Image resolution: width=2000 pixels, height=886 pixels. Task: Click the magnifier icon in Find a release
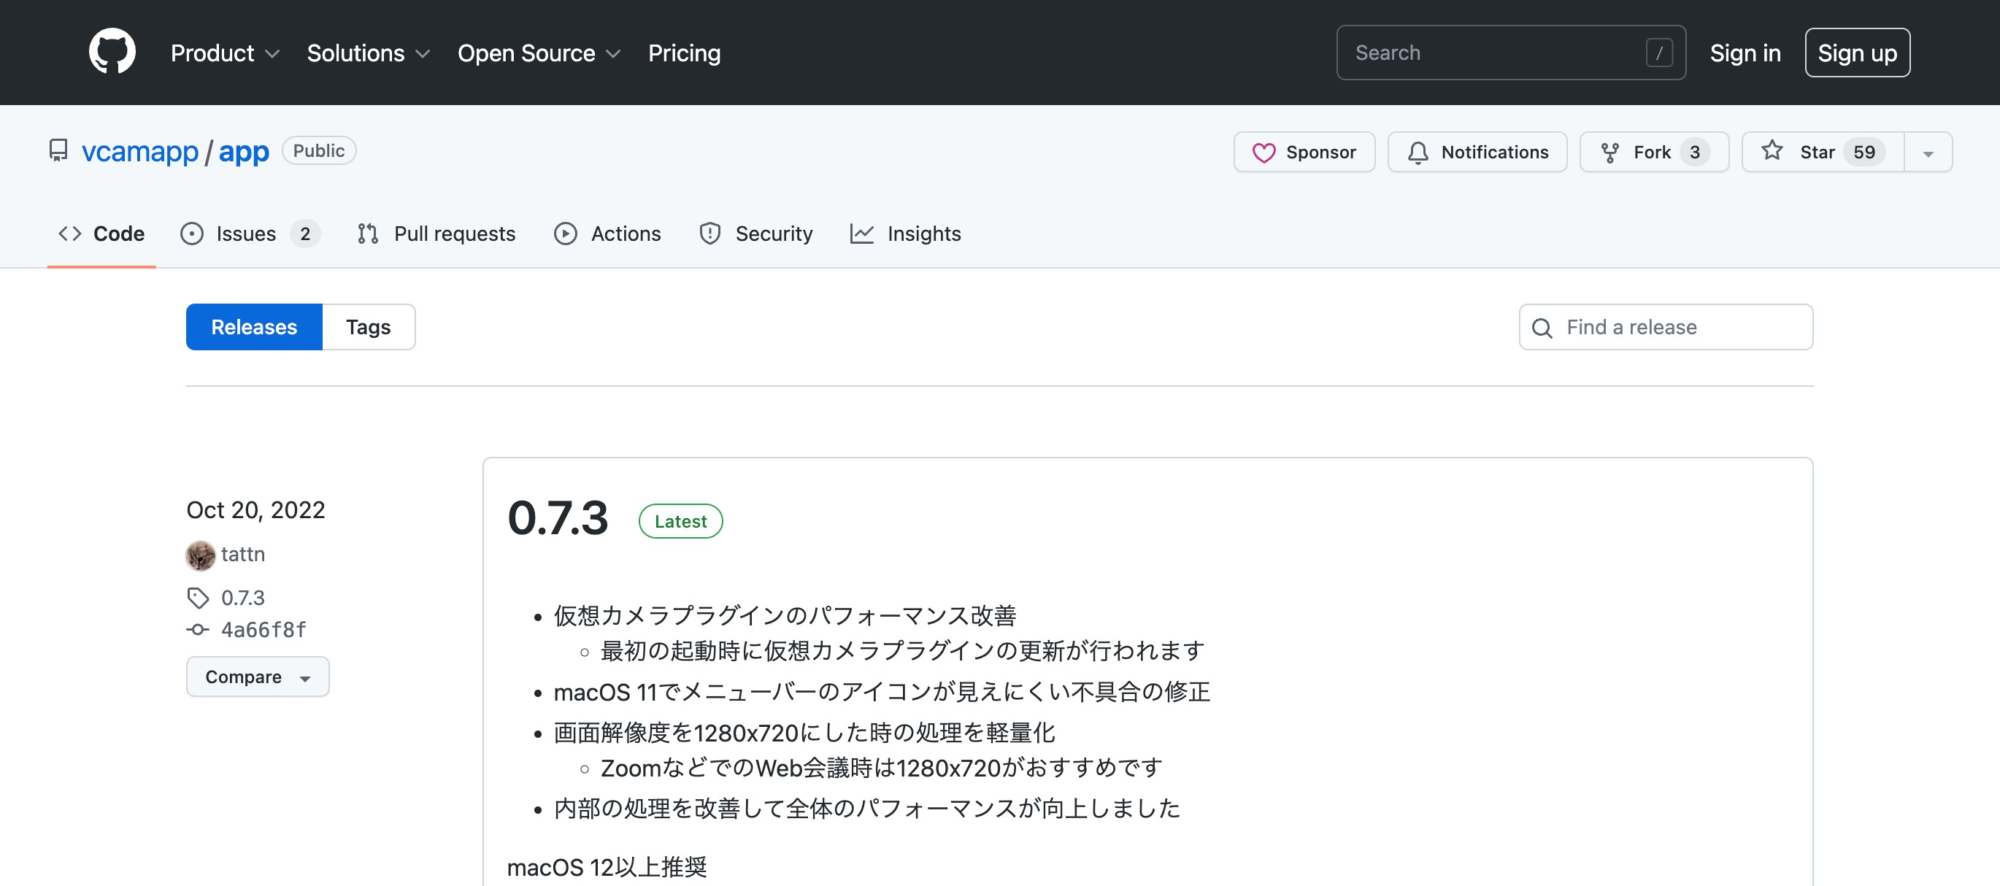pyautogui.click(x=1542, y=328)
